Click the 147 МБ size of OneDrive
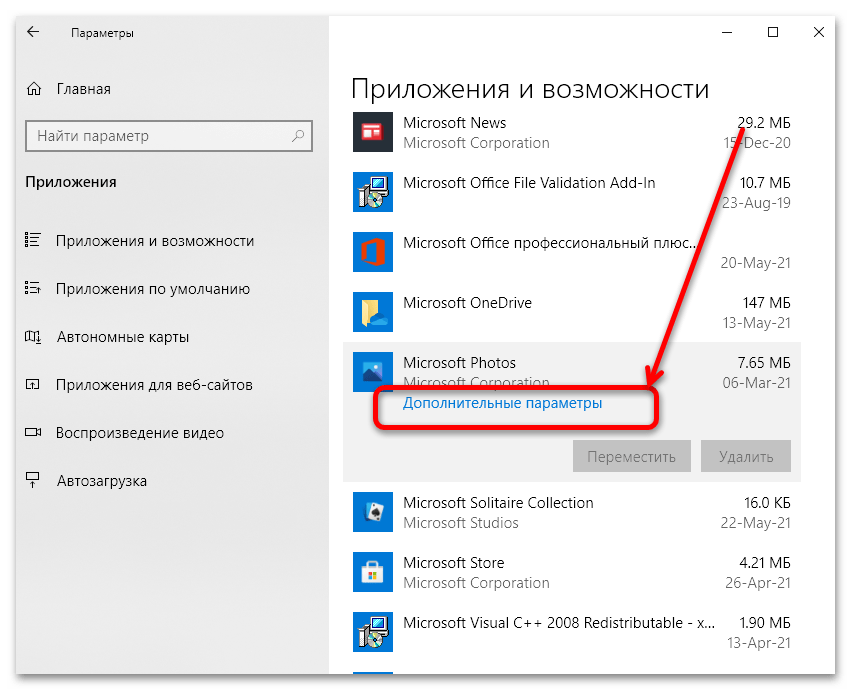851x690 pixels. coord(766,302)
